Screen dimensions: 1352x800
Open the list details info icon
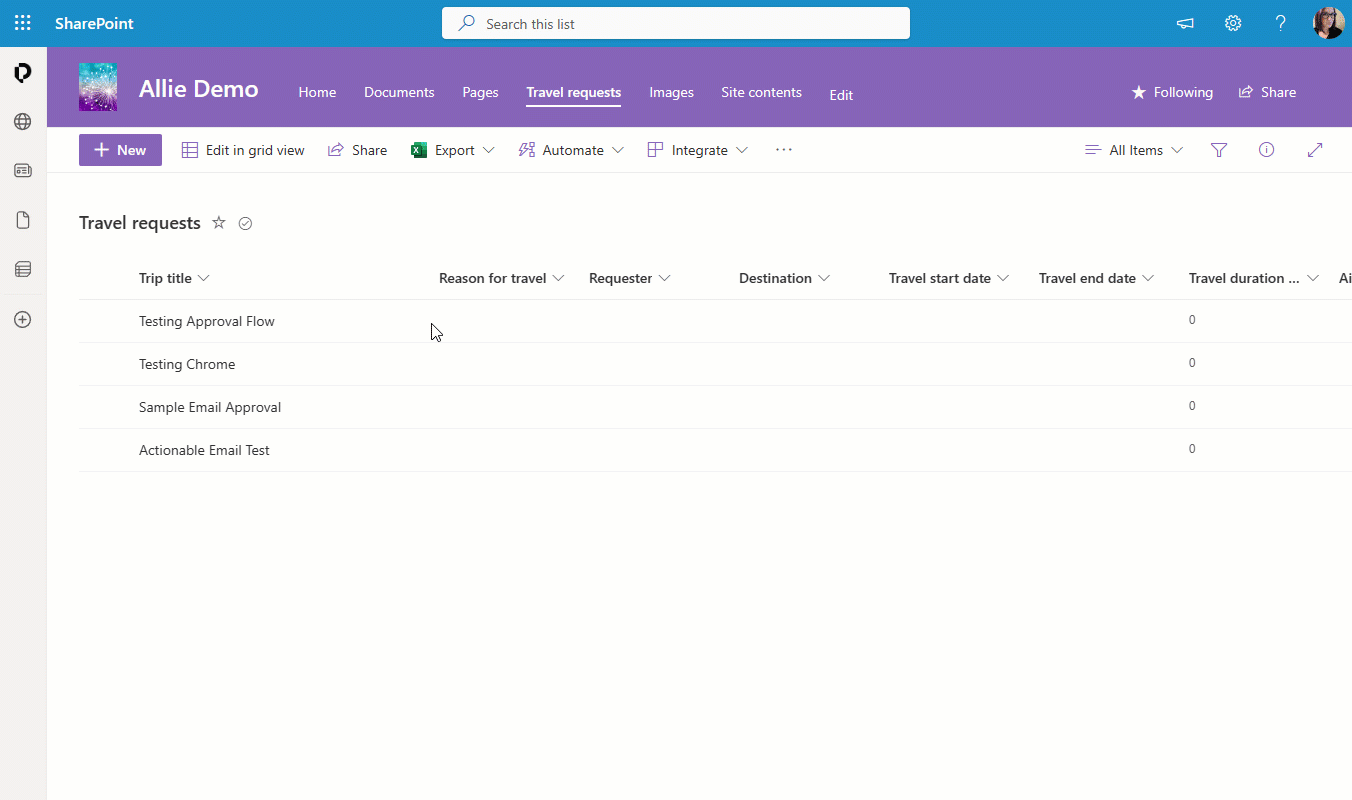click(x=1266, y=149)
